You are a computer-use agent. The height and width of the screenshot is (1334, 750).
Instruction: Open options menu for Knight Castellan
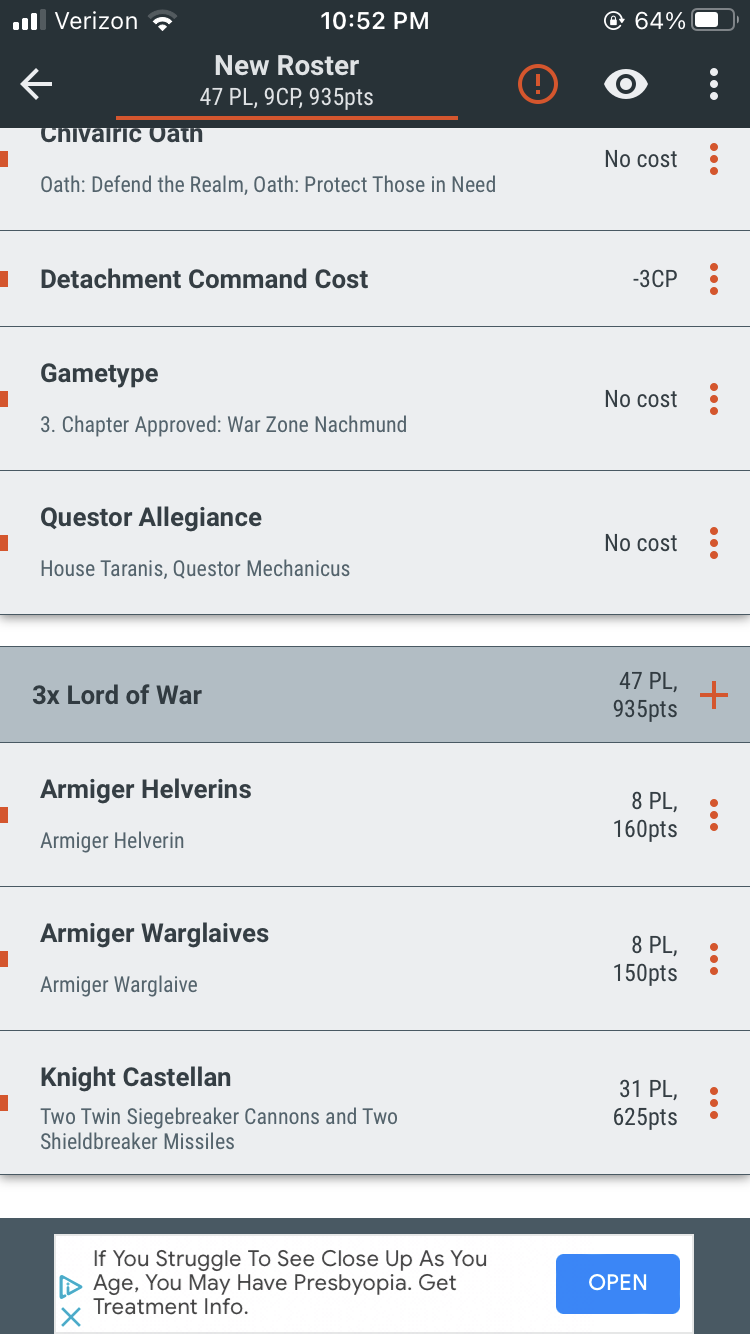[x=714, y=1104]
